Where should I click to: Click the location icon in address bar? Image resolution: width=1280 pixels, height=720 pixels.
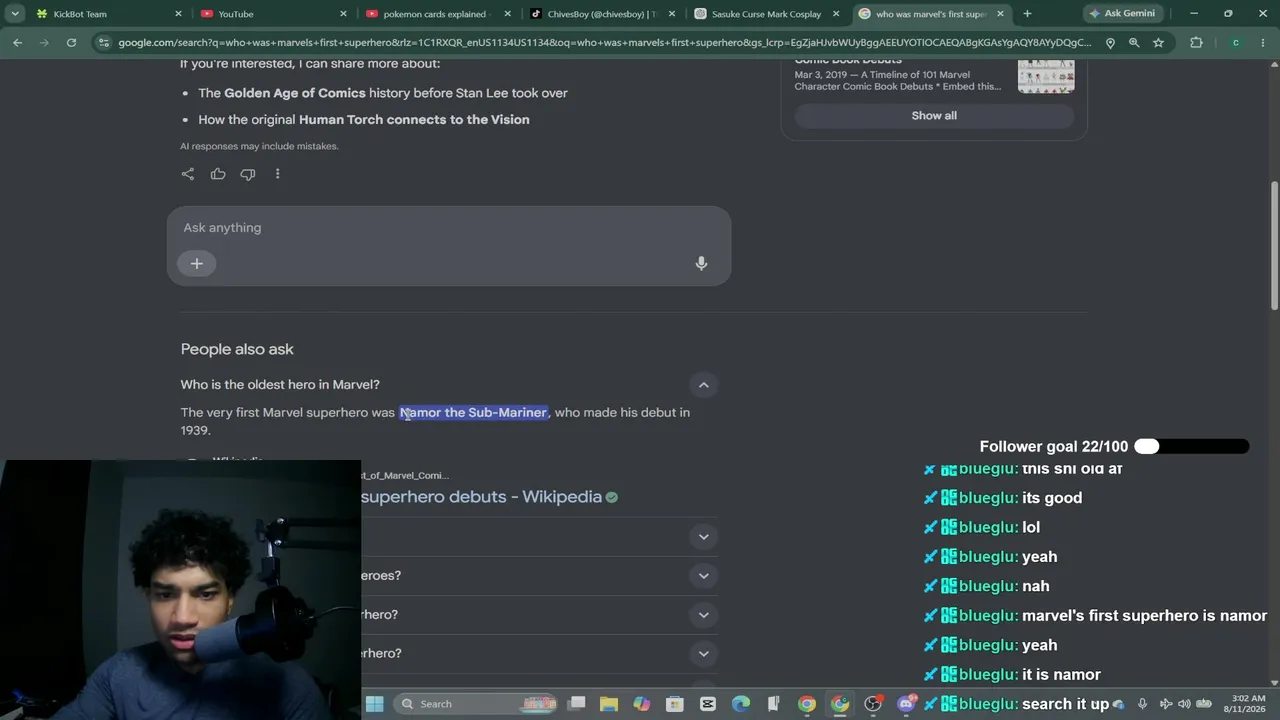[x=1110, y=43]
